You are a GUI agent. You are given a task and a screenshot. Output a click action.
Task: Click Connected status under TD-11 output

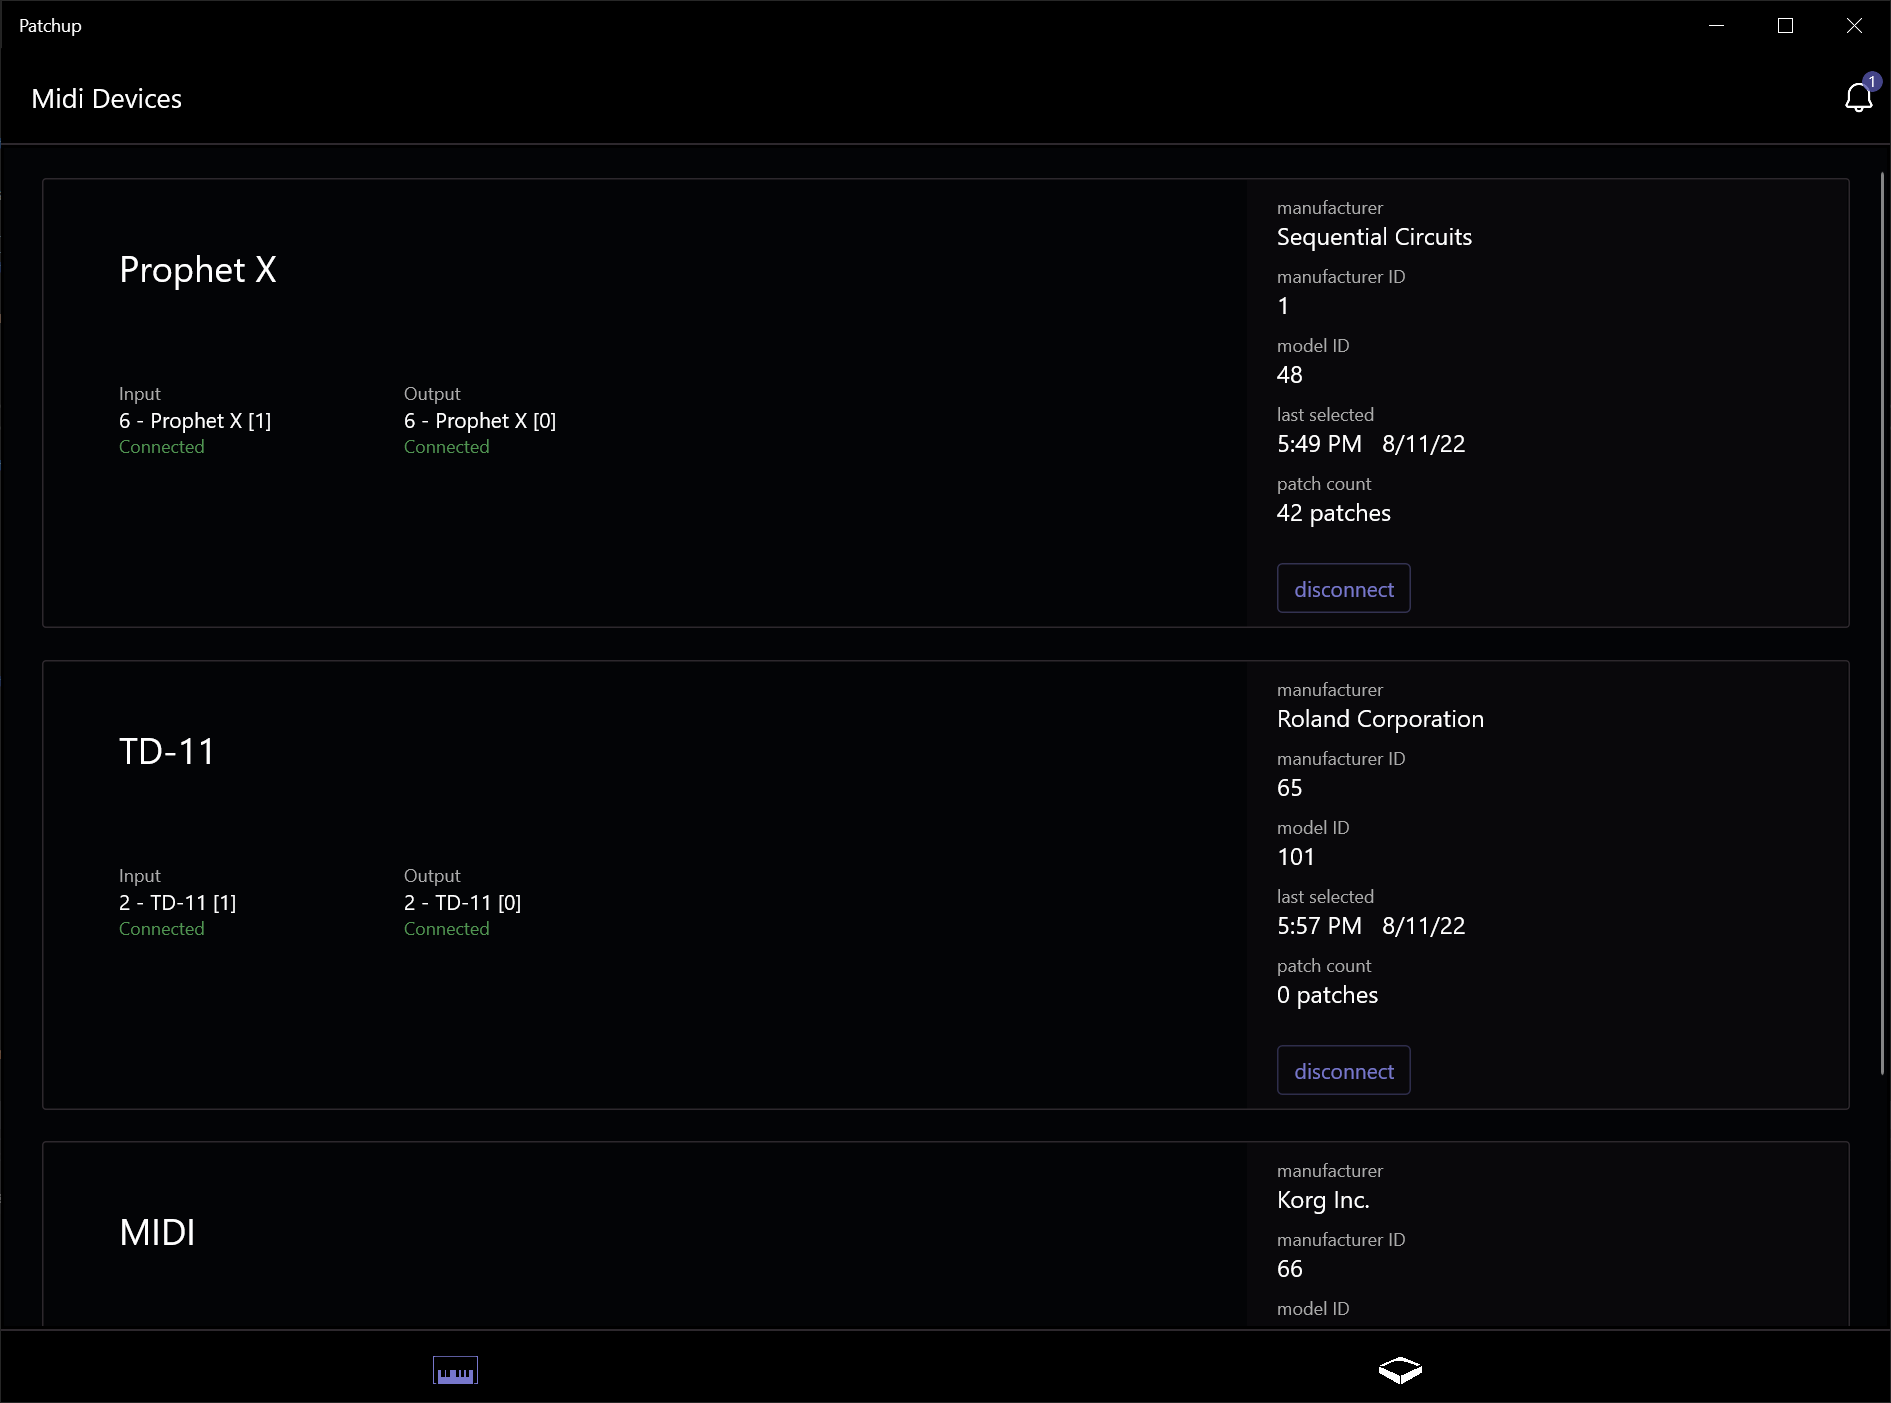click(x=447, y=929)
